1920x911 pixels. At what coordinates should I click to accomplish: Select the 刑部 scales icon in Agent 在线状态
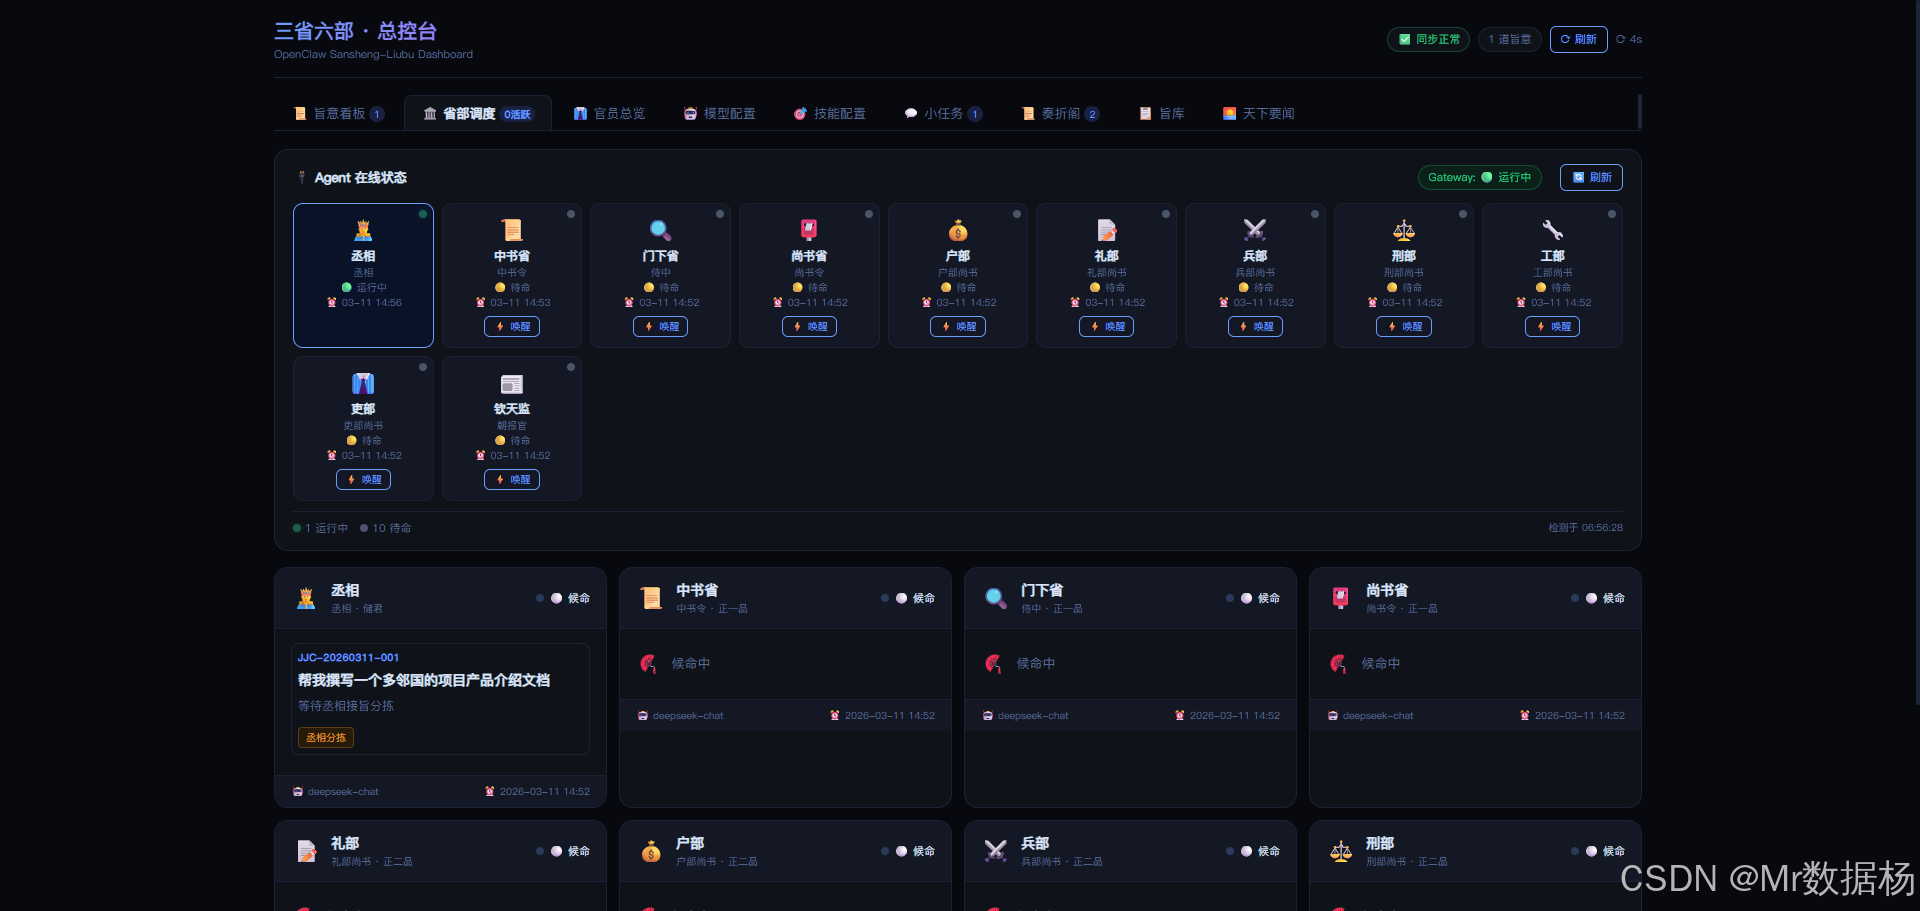point(1404,231)
